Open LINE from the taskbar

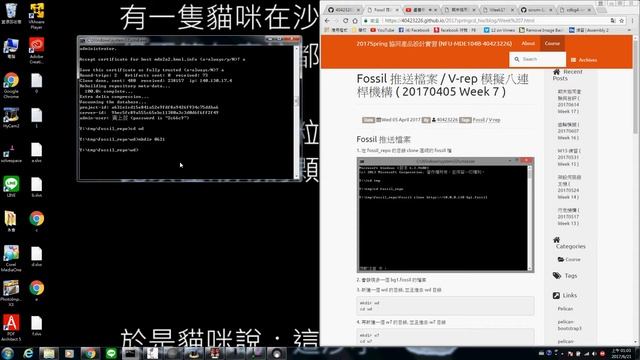[x=111, y=353]
